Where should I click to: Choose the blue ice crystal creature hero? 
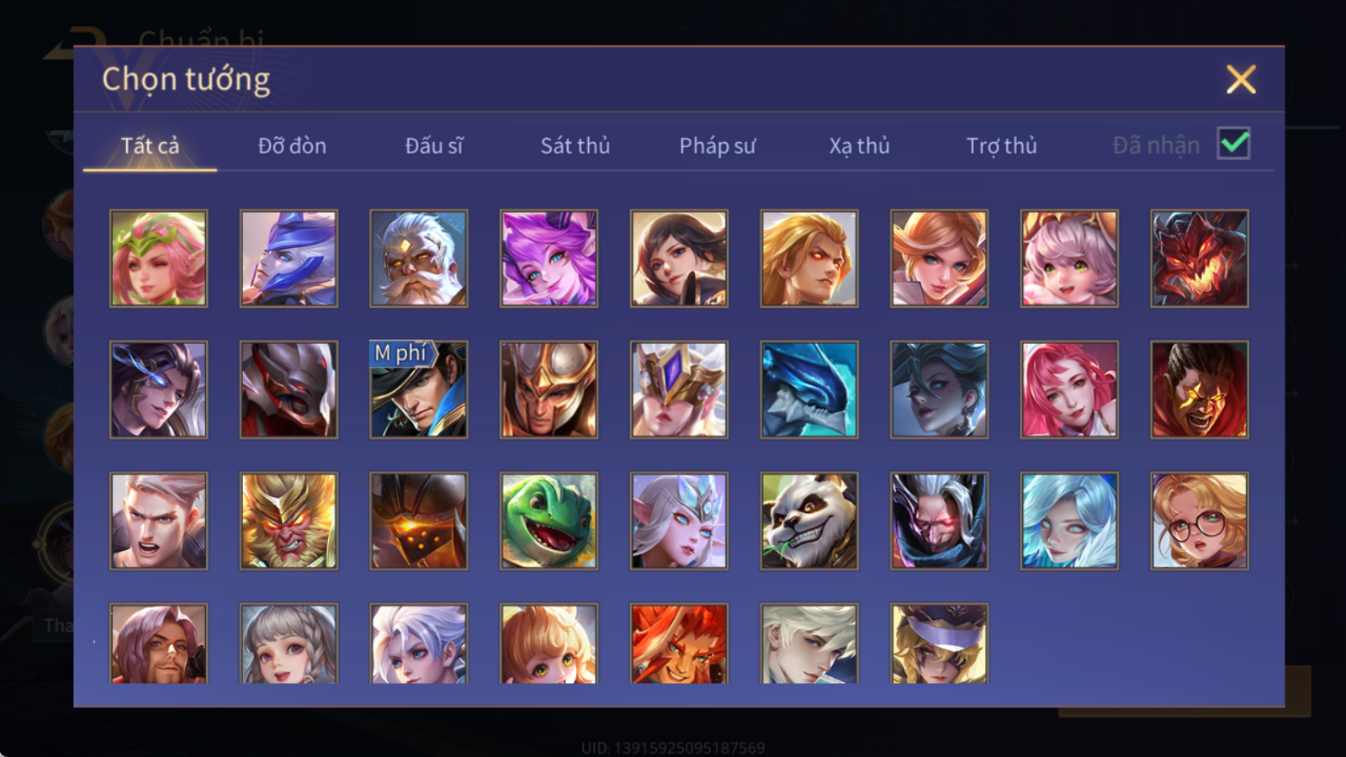tap(809, 390)
